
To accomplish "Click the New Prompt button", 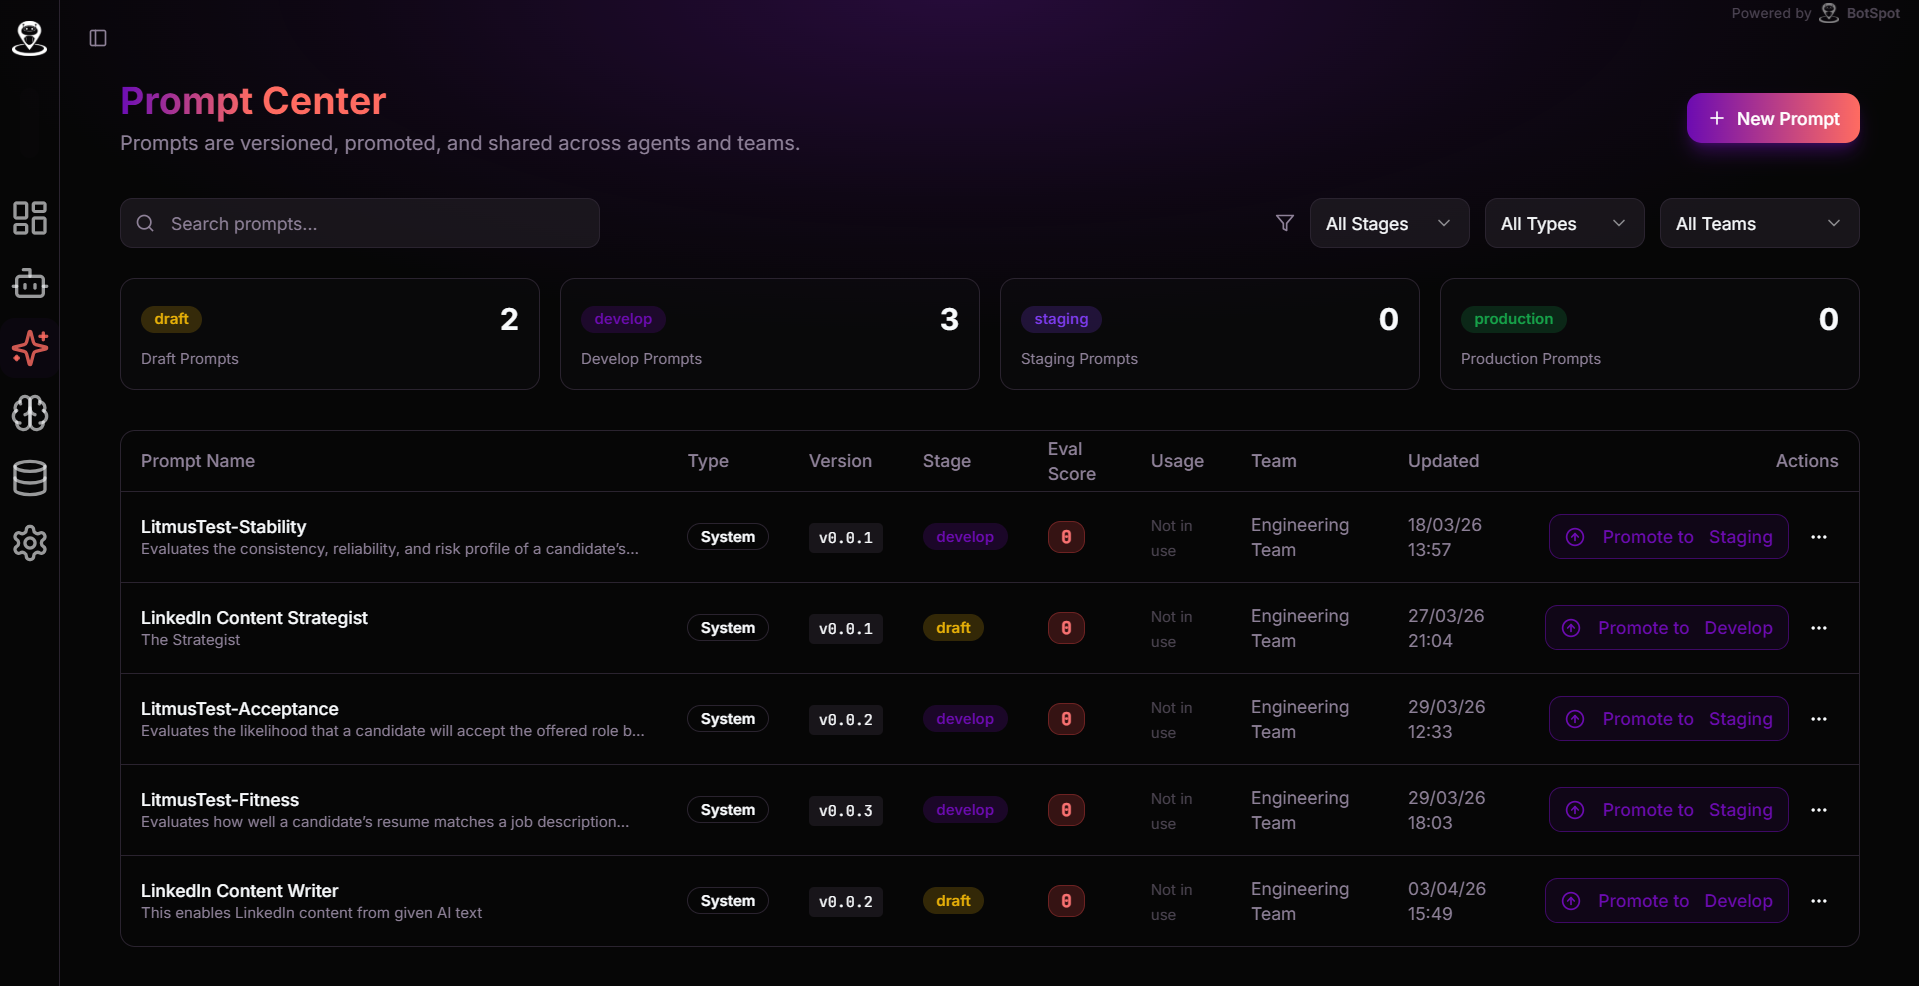I will [1773, 118].
